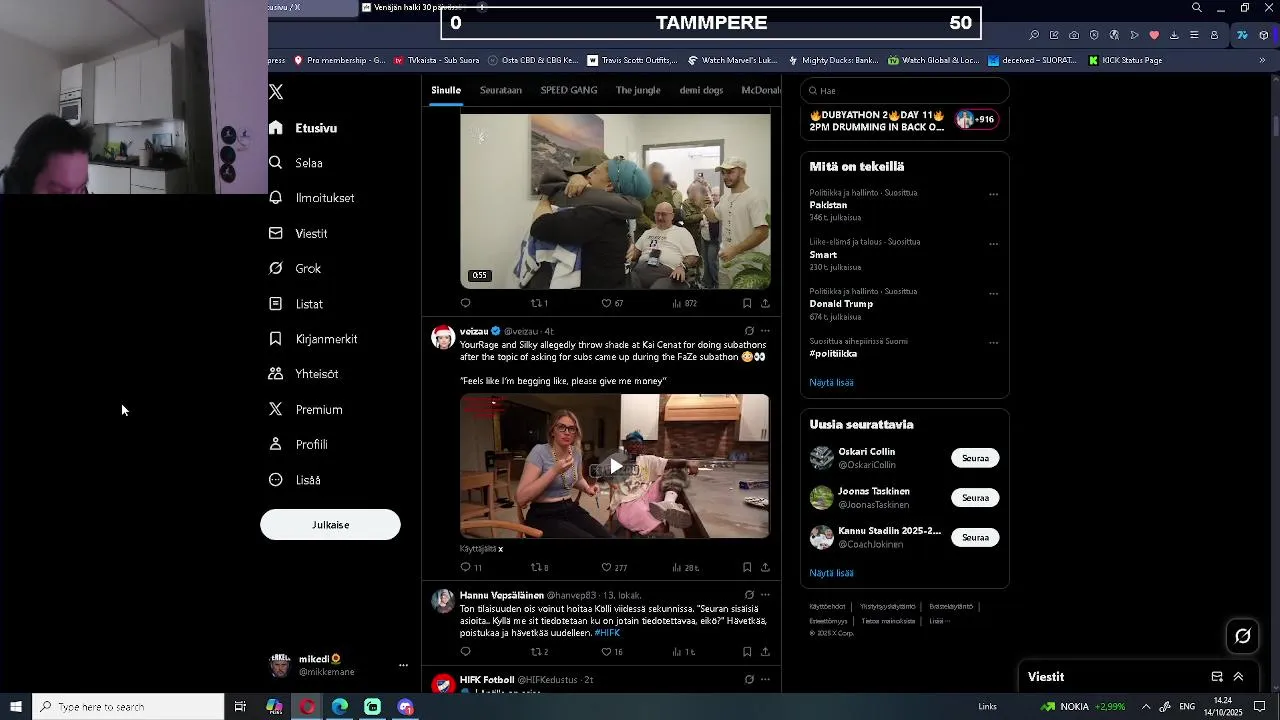This screenshot has height=720, width=1280.
Task: Share veizau's post
Action: click(765, 567)
